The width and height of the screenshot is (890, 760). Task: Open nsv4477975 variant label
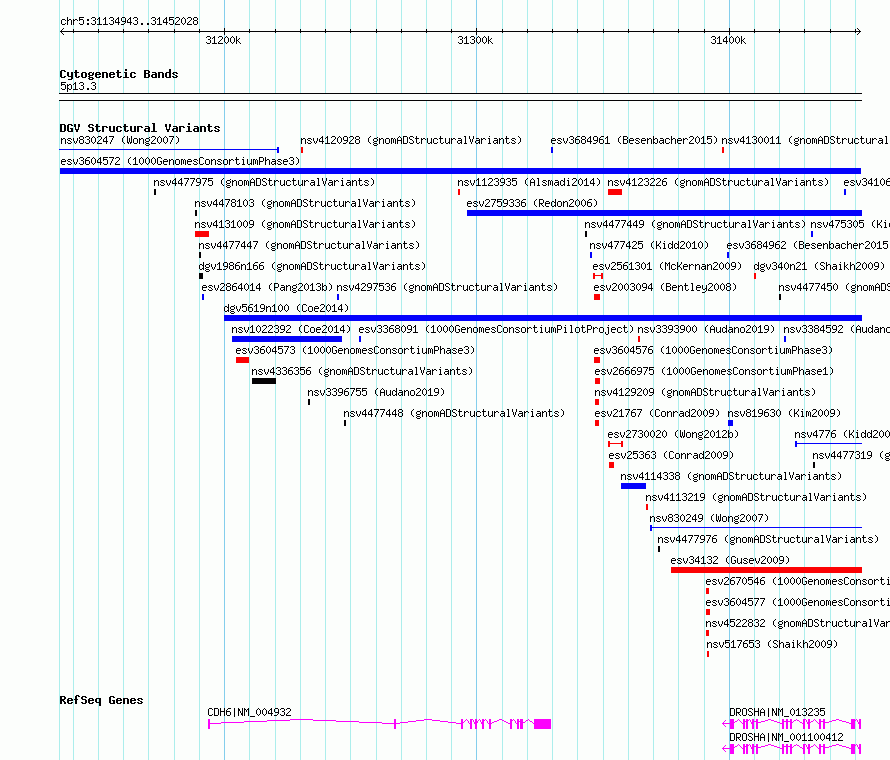tap(264, 182)
